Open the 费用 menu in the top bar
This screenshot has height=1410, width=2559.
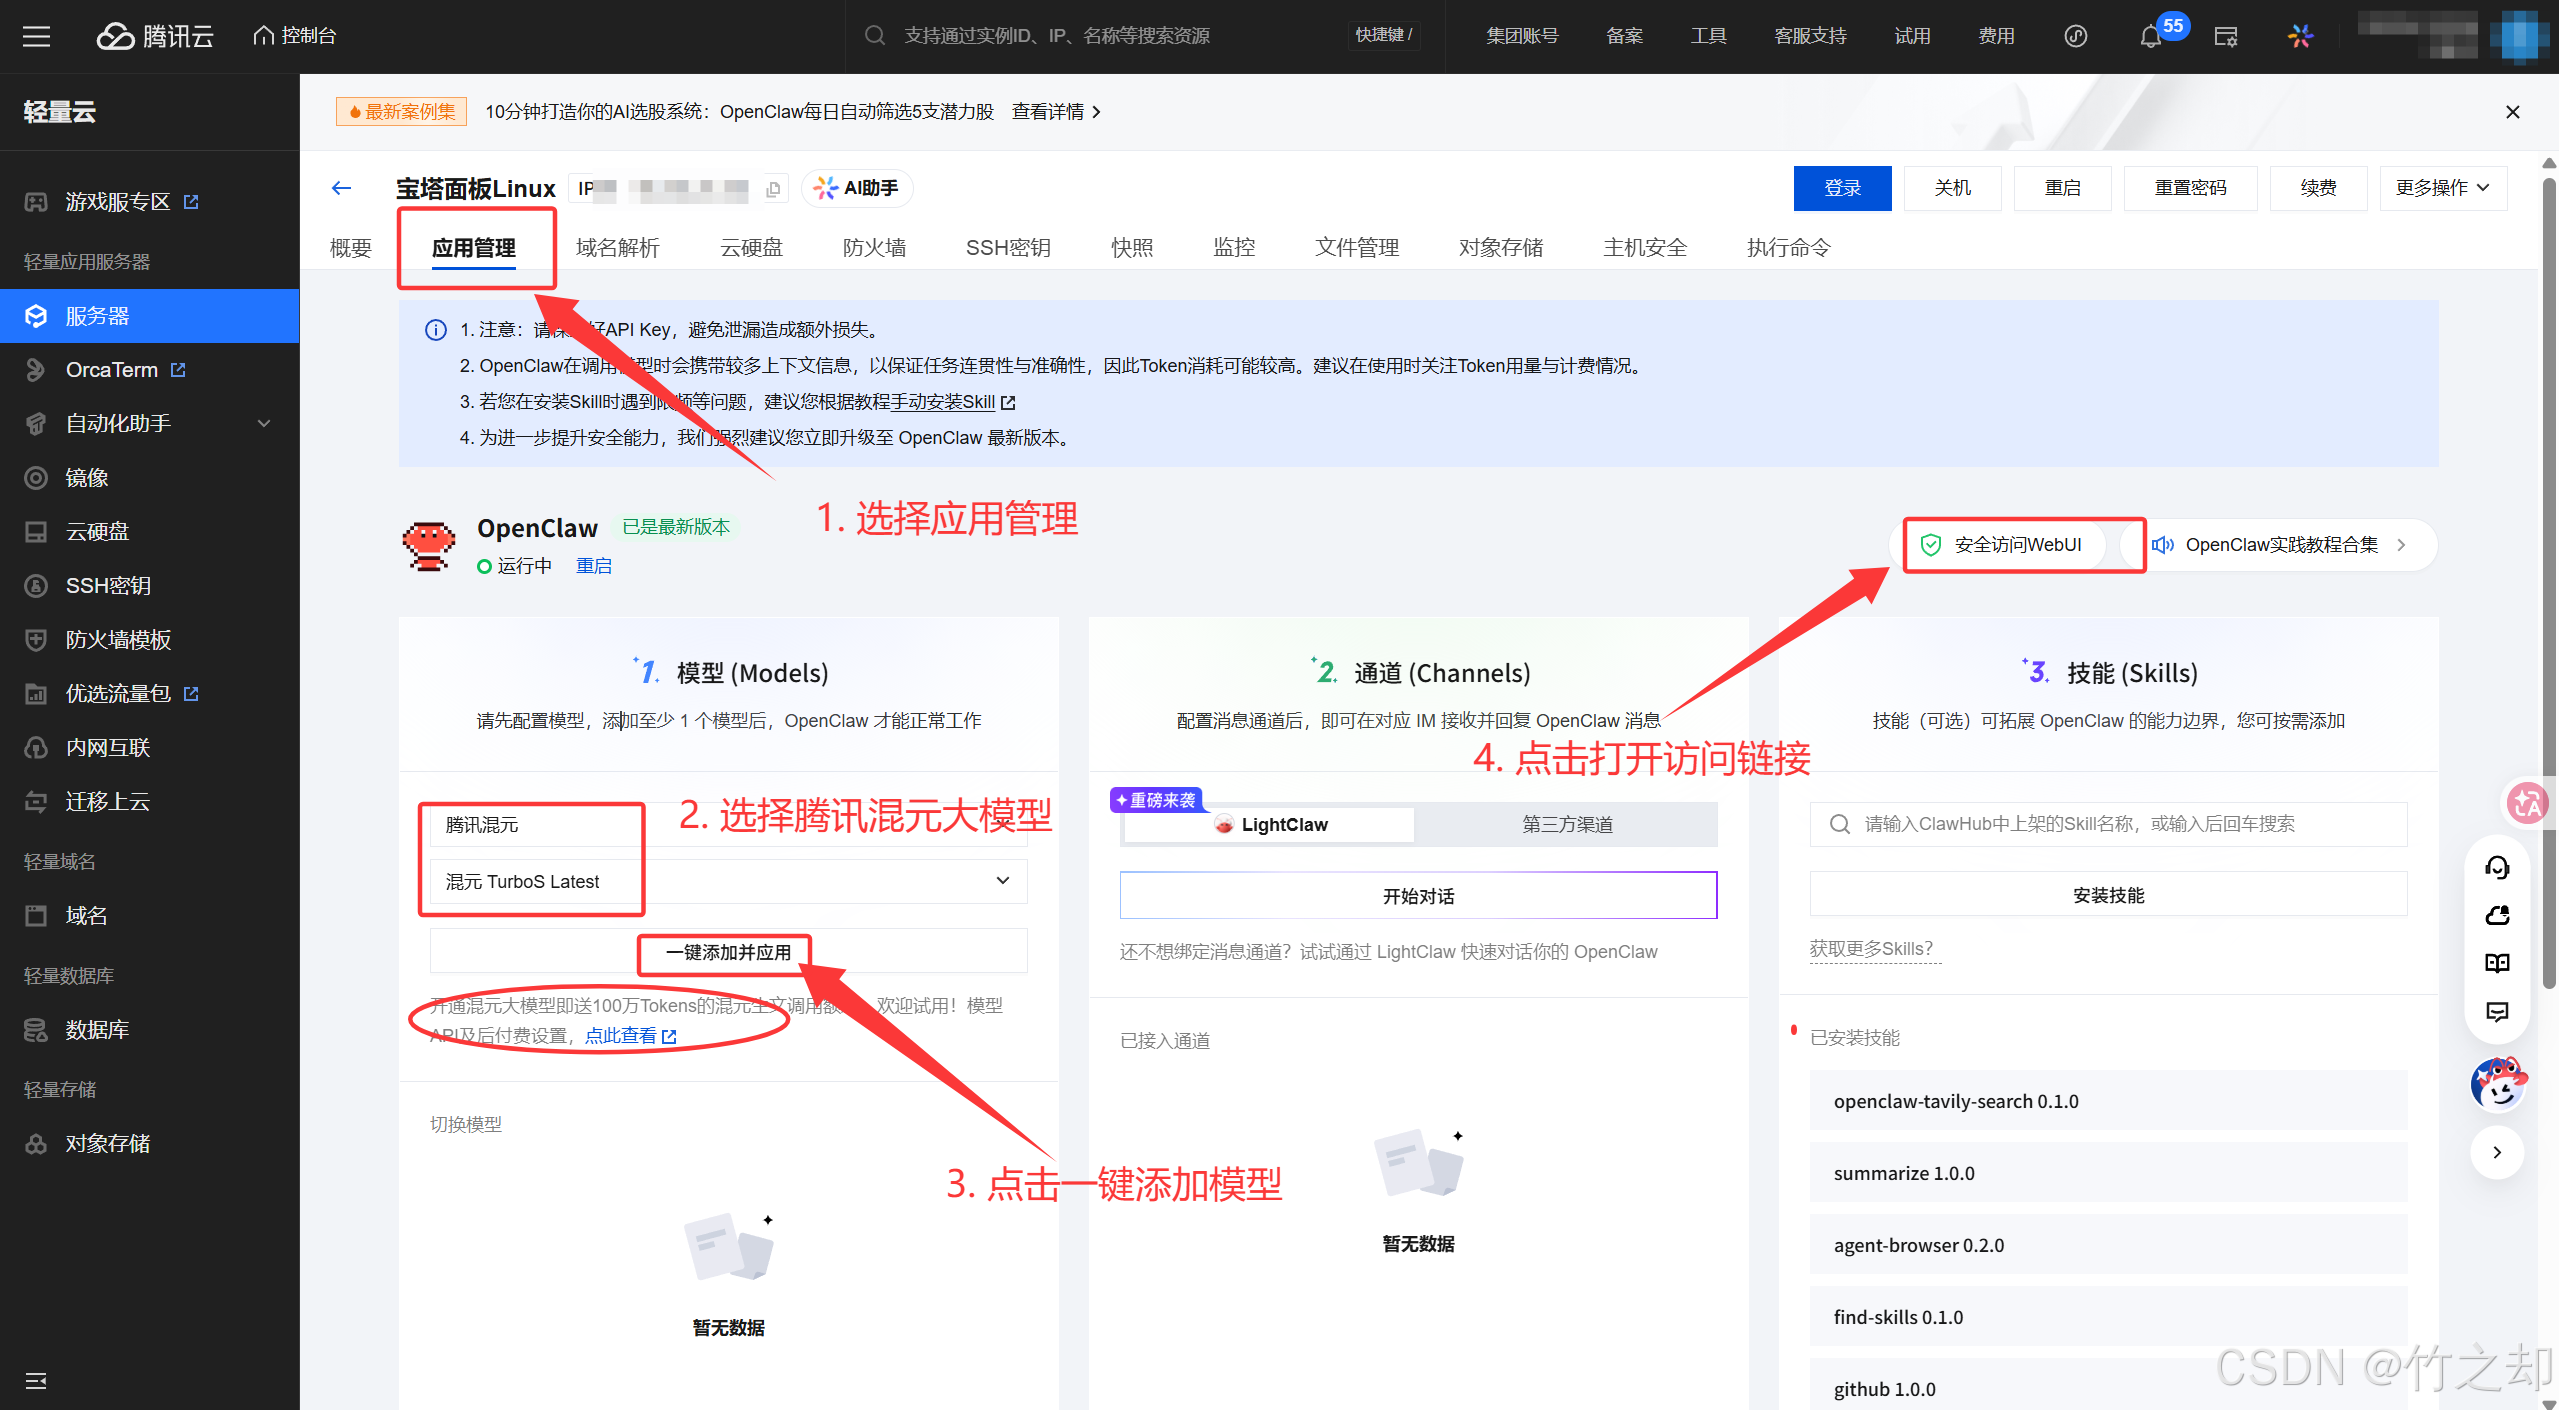click(1995, 36)
